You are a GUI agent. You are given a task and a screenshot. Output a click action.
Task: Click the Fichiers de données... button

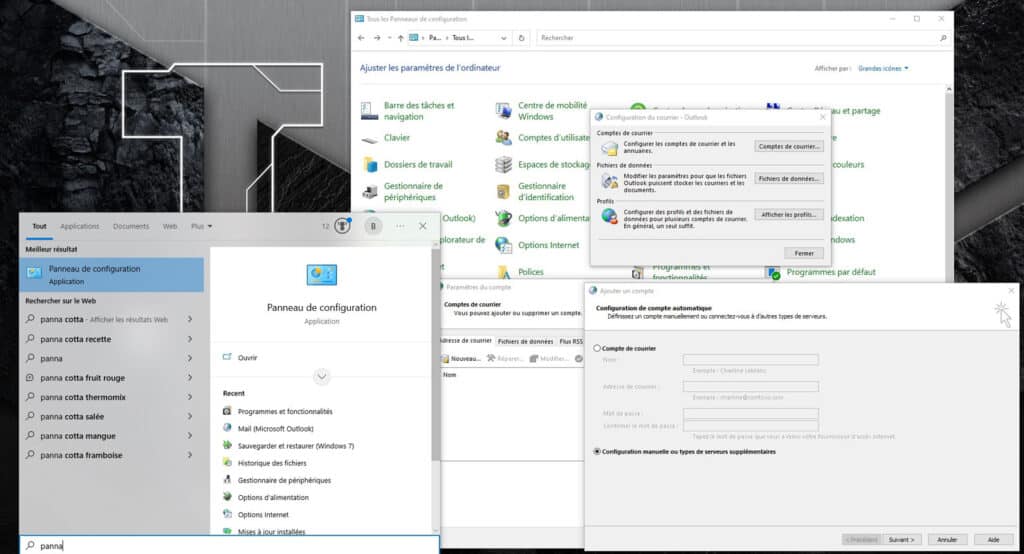[x=788, y=178]
